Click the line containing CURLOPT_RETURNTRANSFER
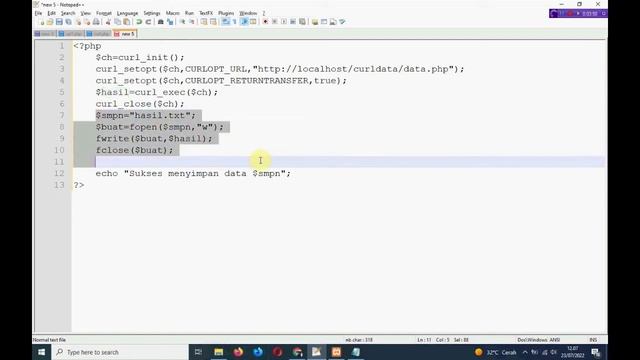Screen dimensions: 640x360 (x=221, y=81)
